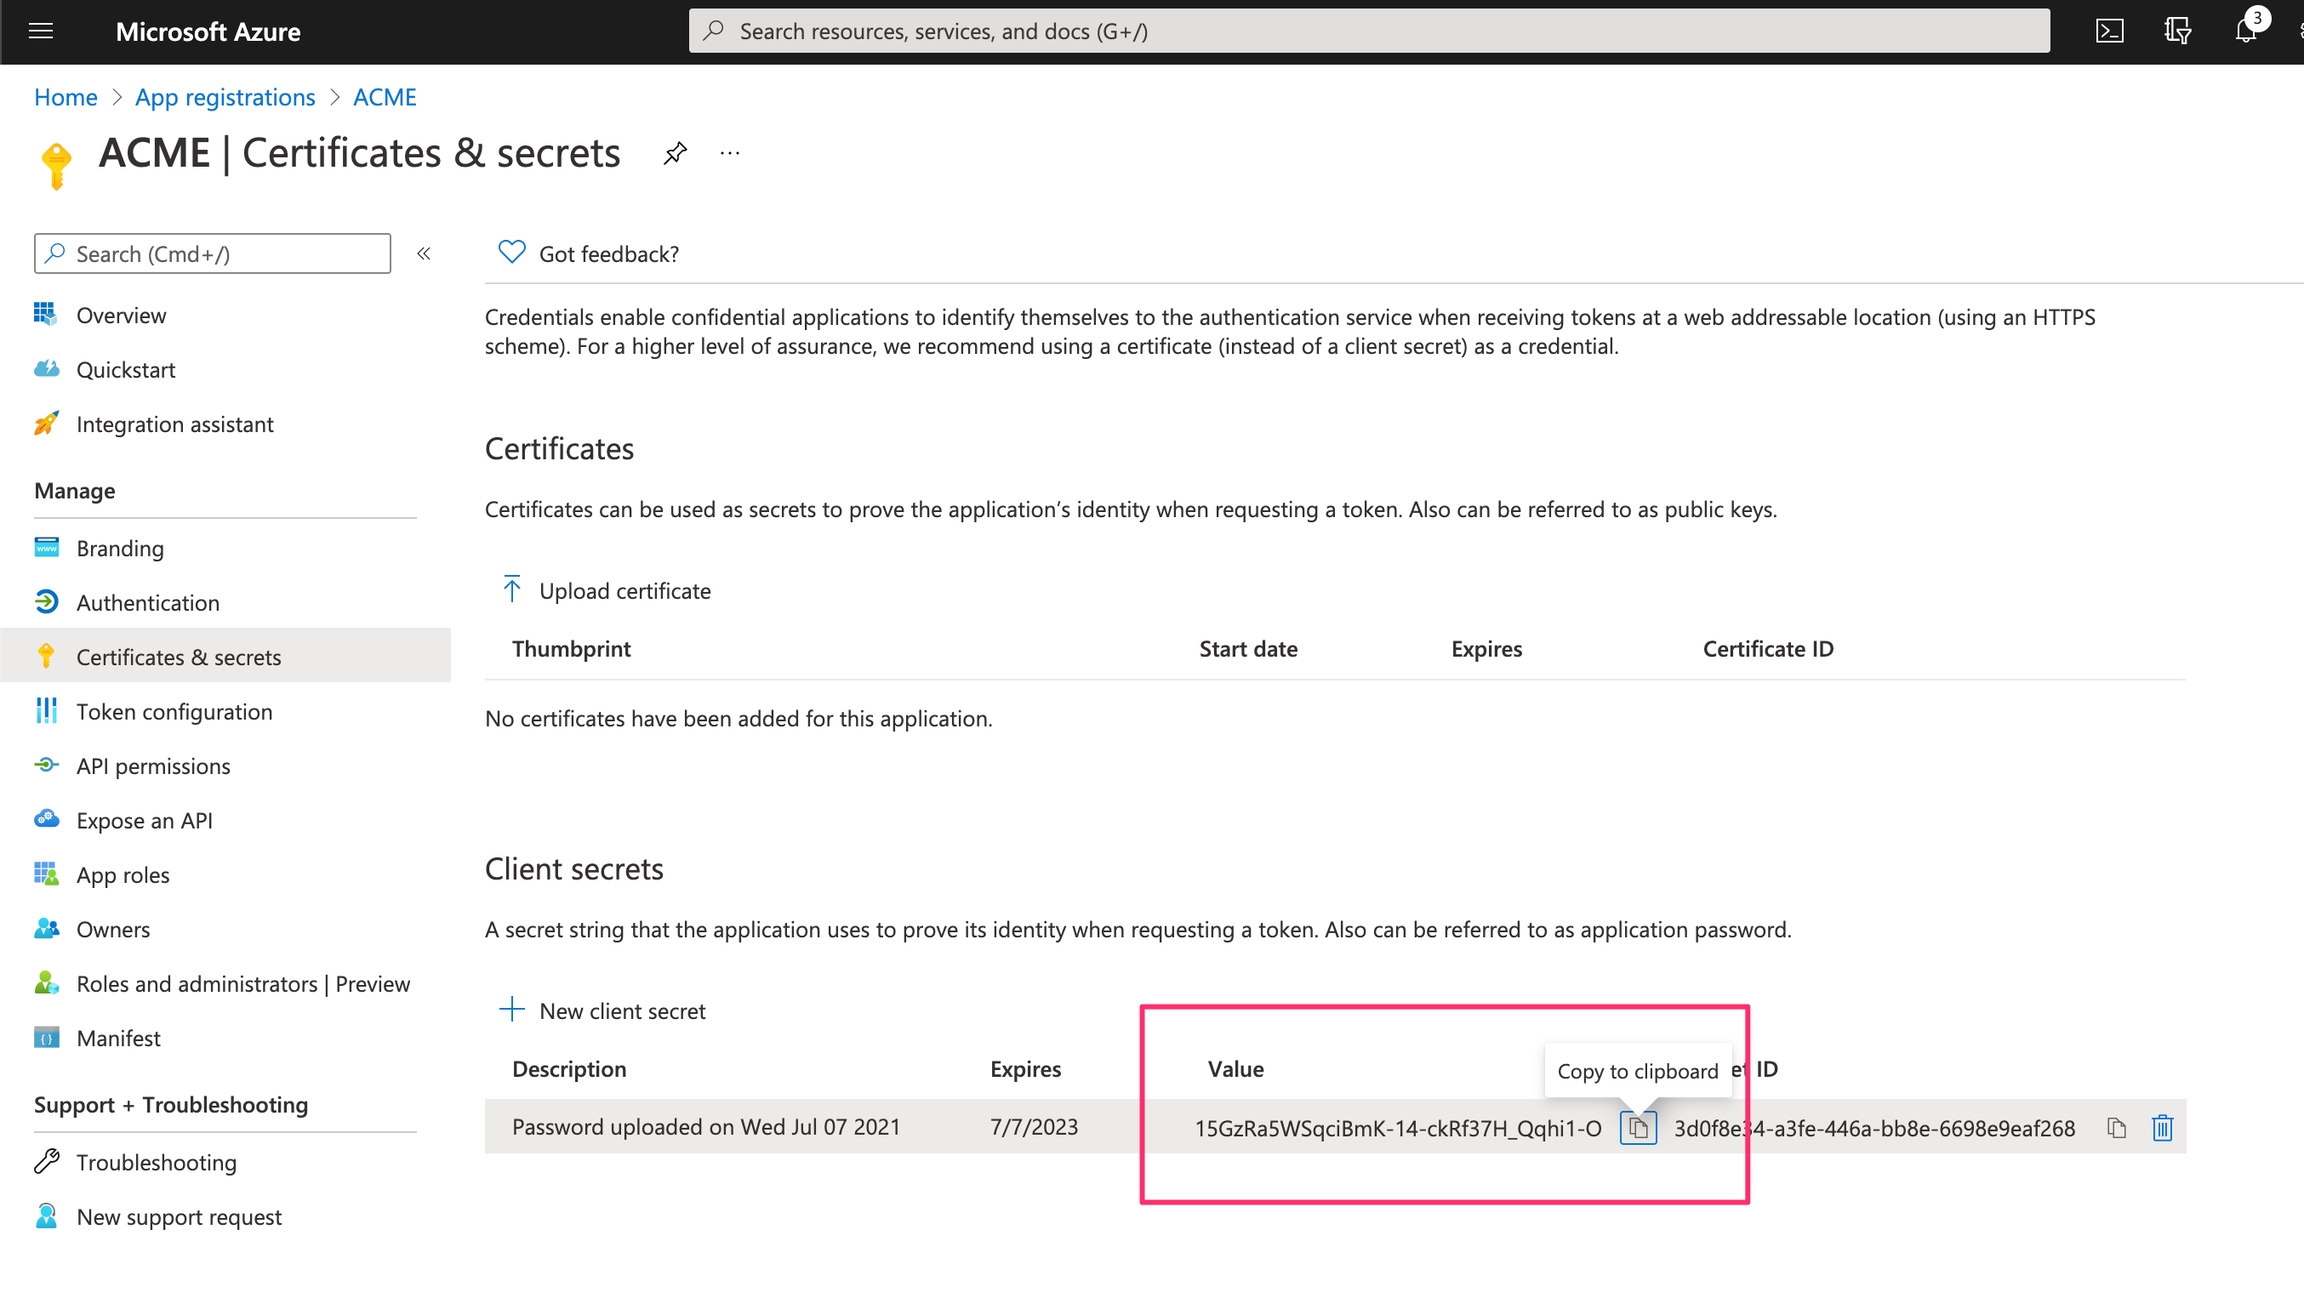This screenshot has width=2304, height=1315.
Task: Go to the Authentication section
Action: click(148, 603)
